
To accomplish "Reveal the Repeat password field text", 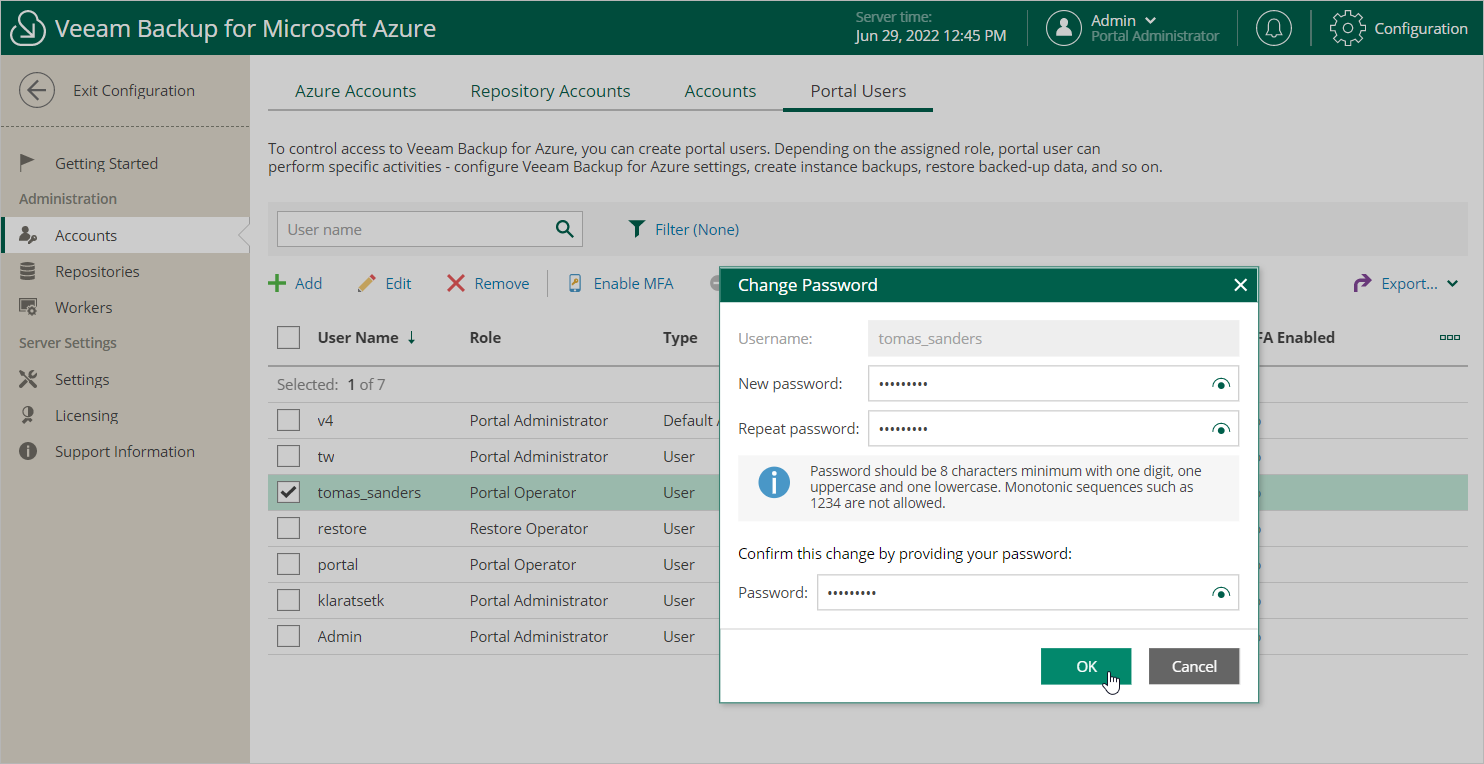I will click(x=1220, y=429).
